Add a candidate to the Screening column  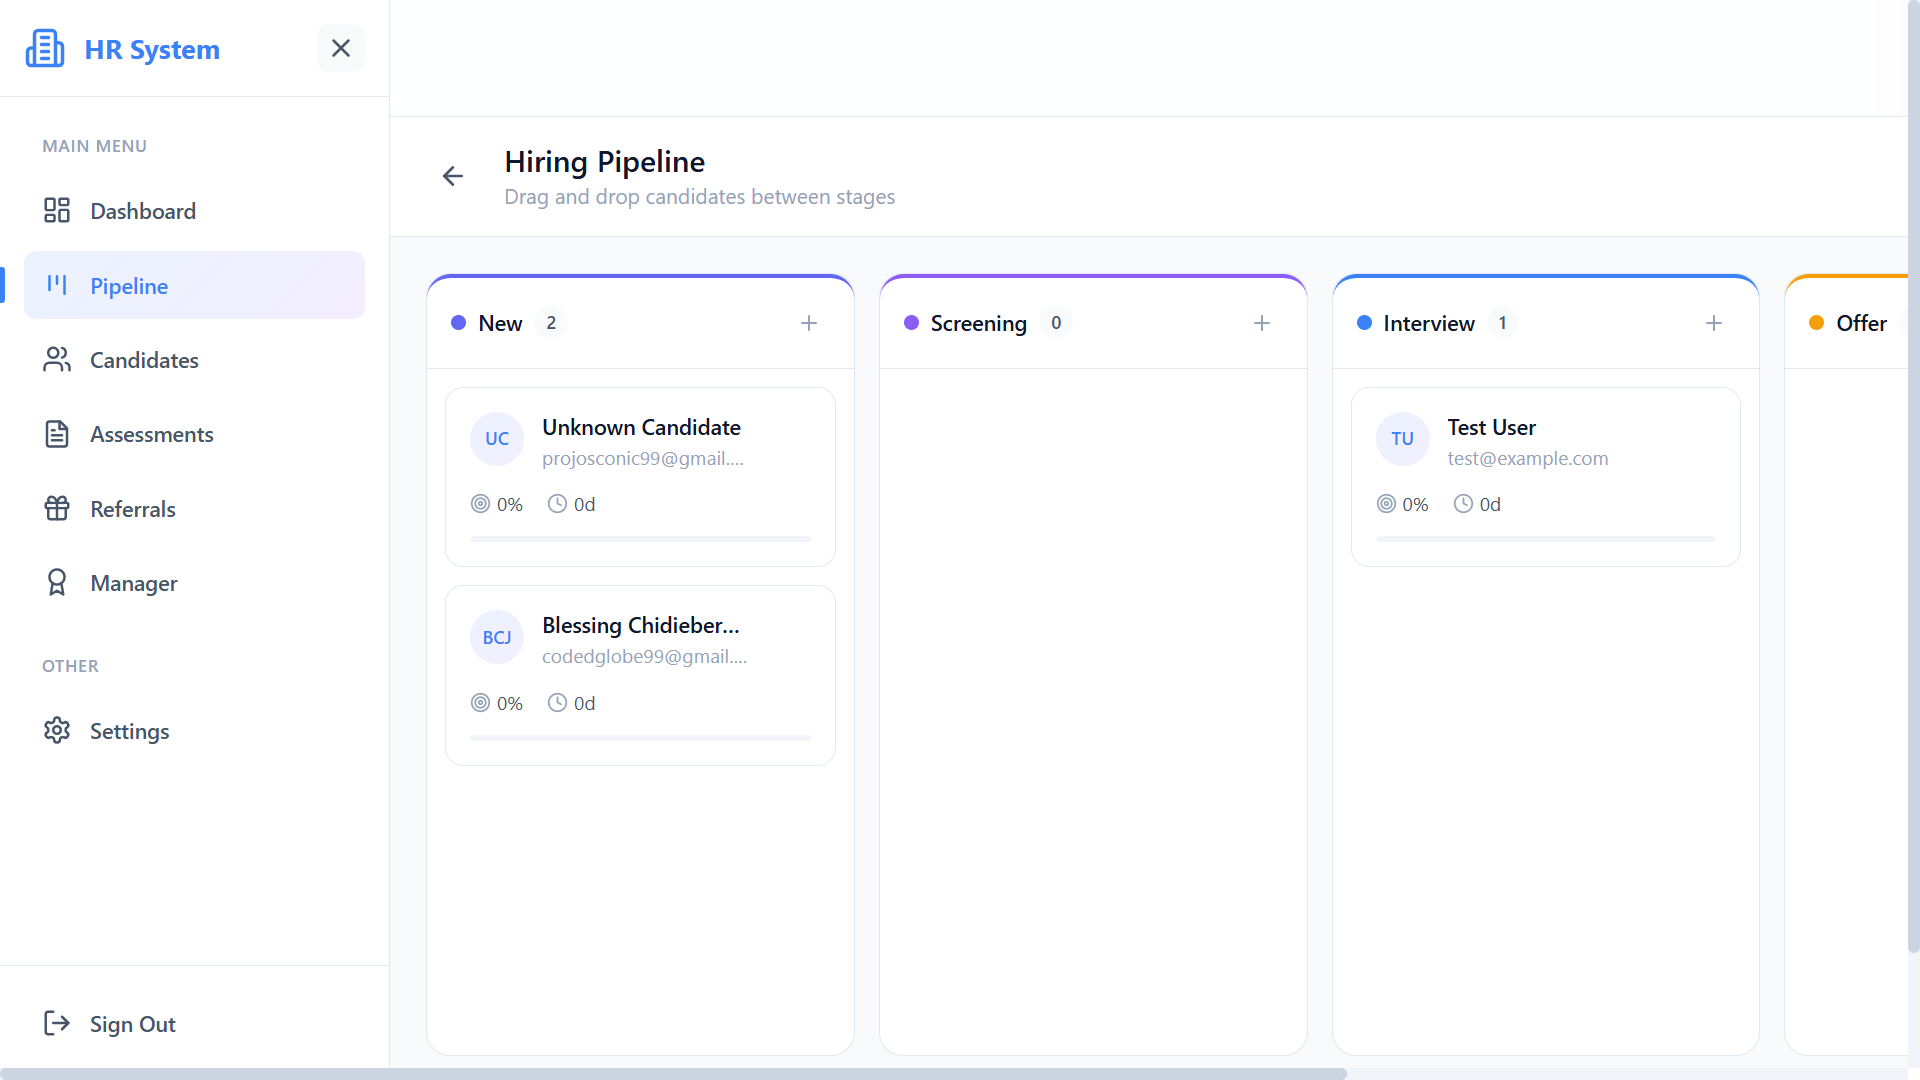(x=1261, y=322)
